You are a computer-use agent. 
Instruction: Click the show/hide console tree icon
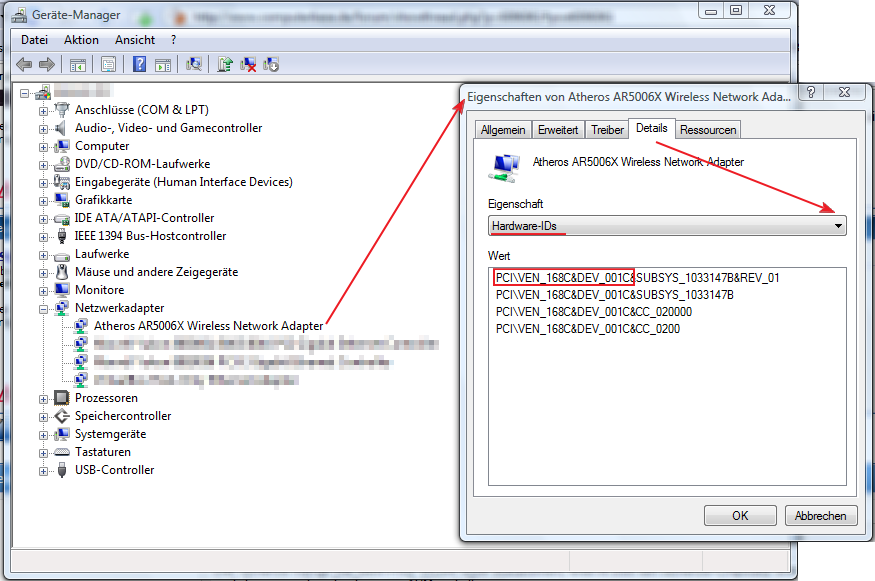78,65
